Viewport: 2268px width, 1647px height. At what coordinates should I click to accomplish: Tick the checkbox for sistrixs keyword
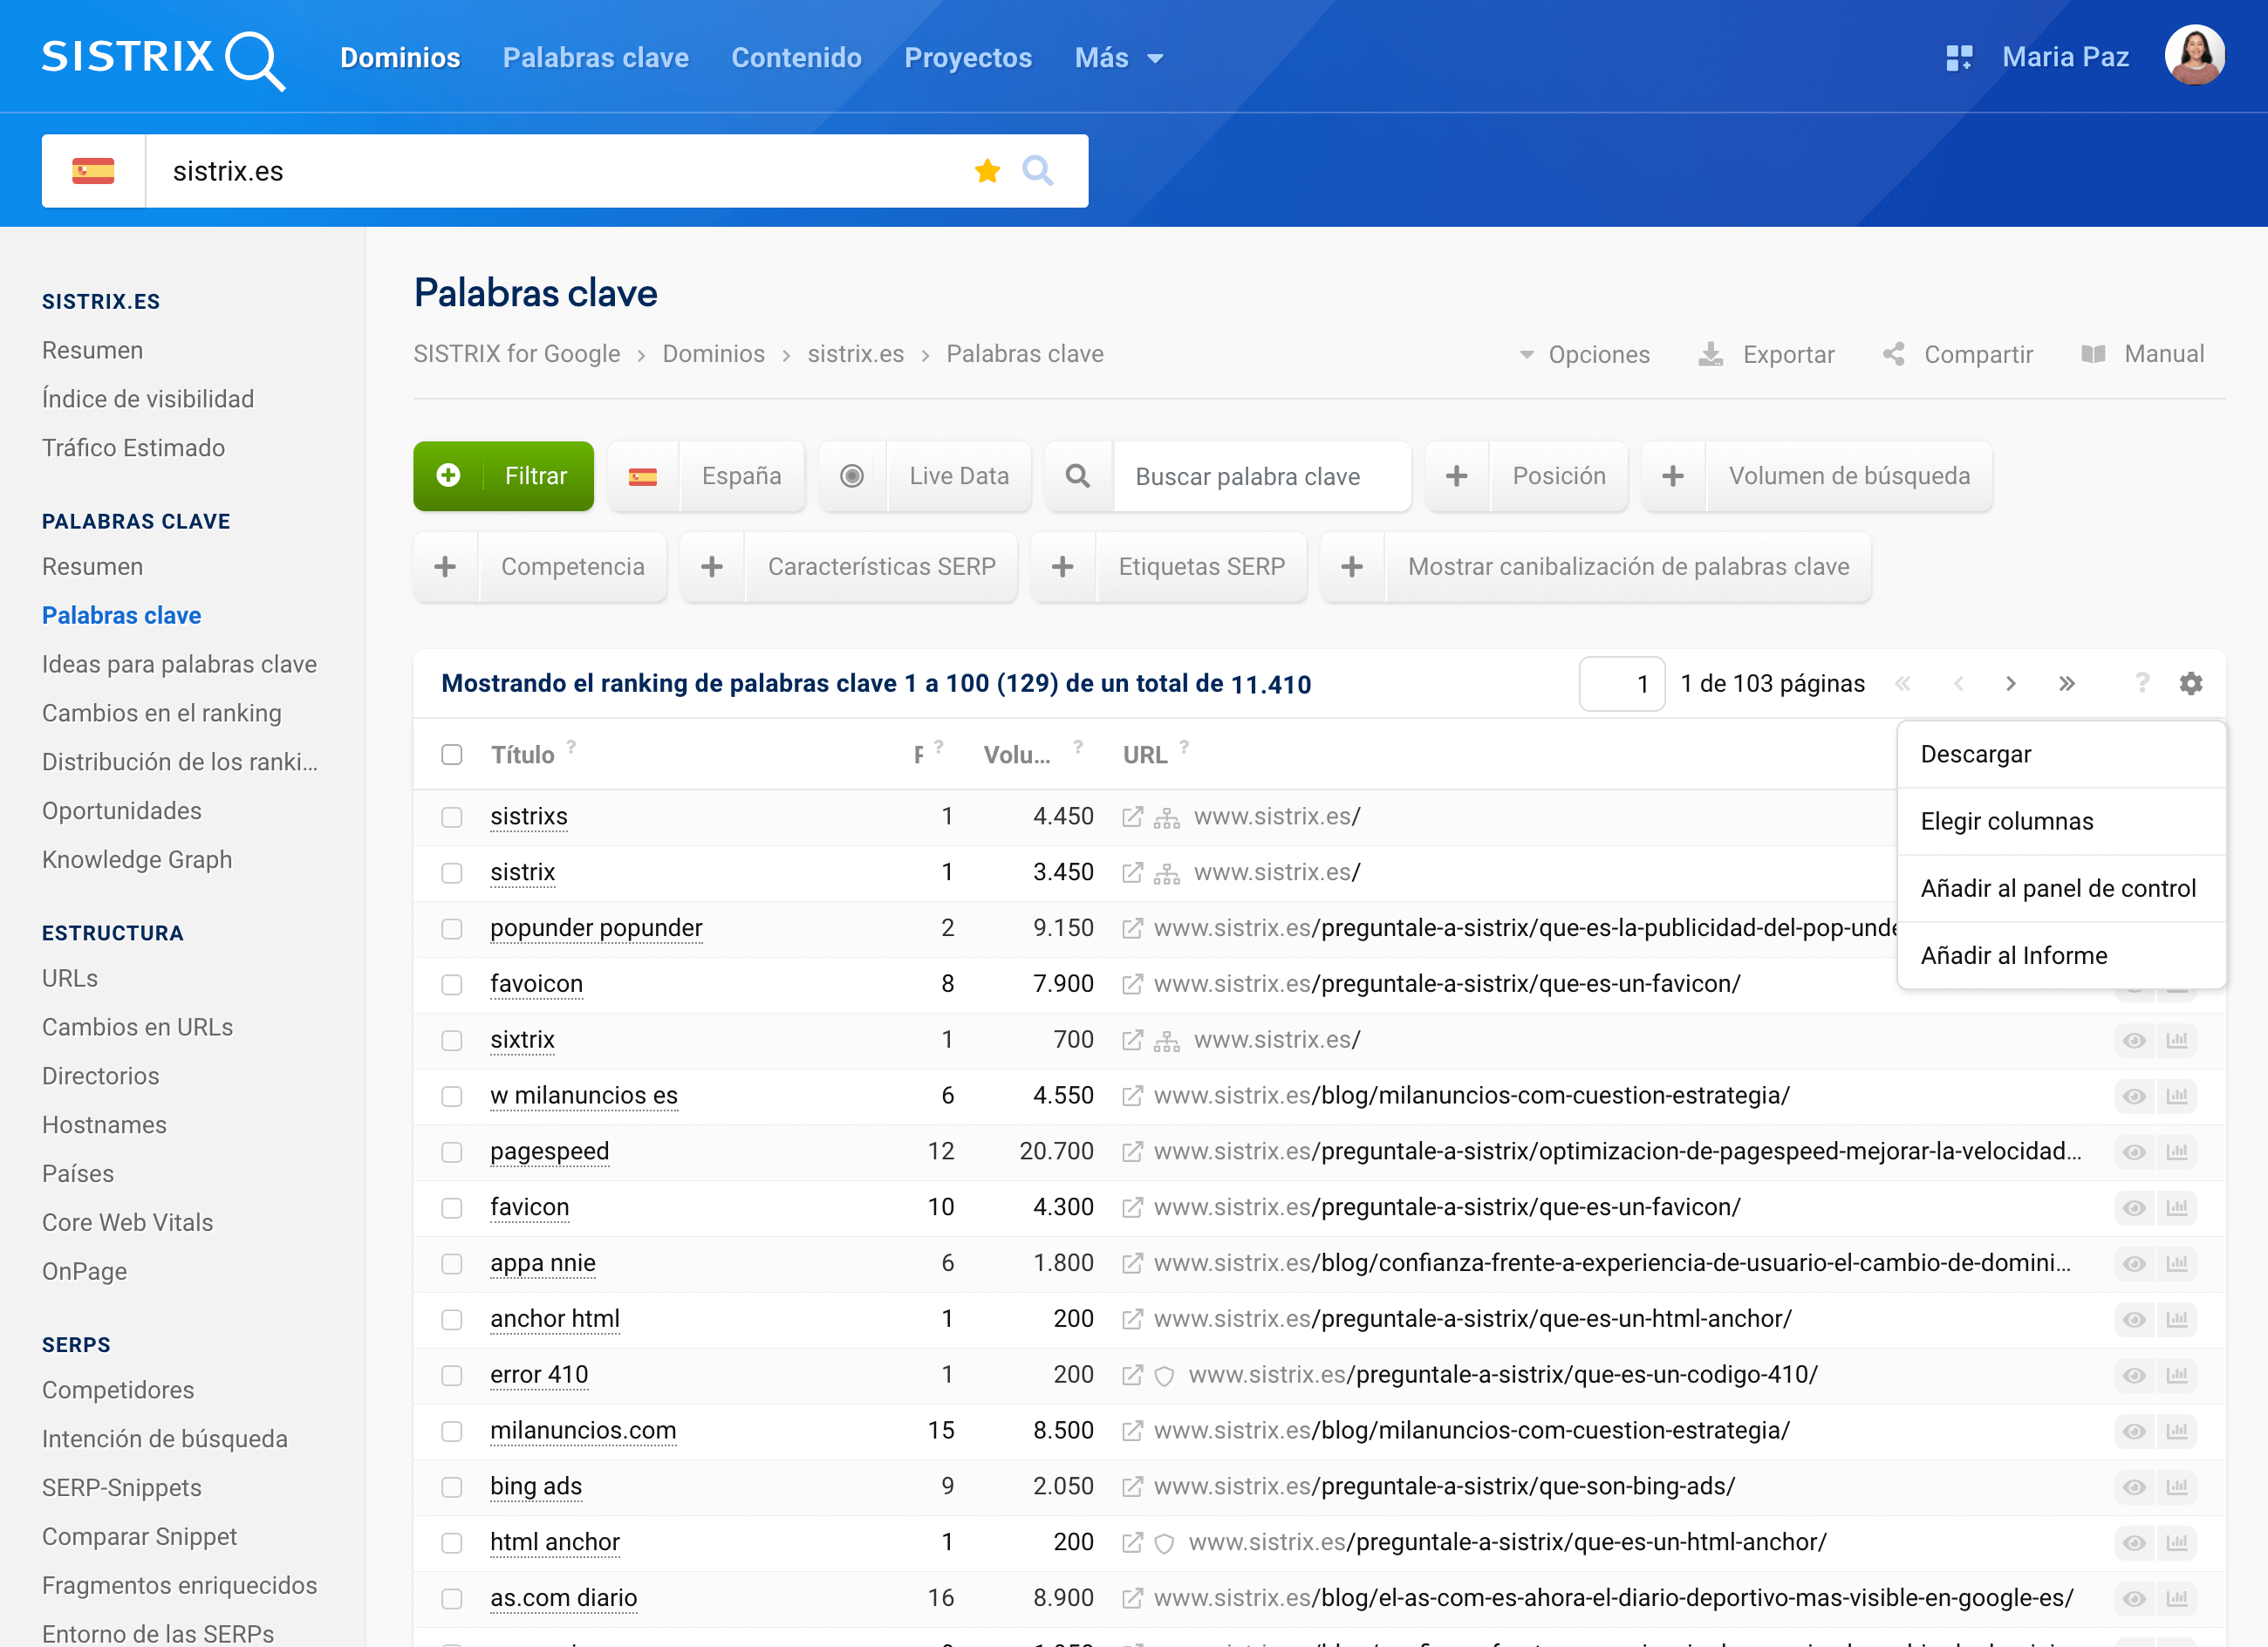[x=452, y=817]
